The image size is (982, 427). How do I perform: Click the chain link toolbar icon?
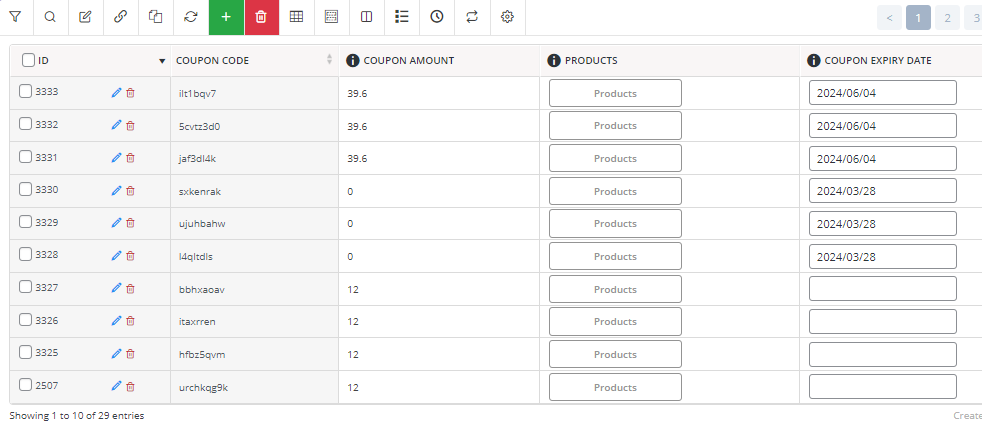click(121, 18)
